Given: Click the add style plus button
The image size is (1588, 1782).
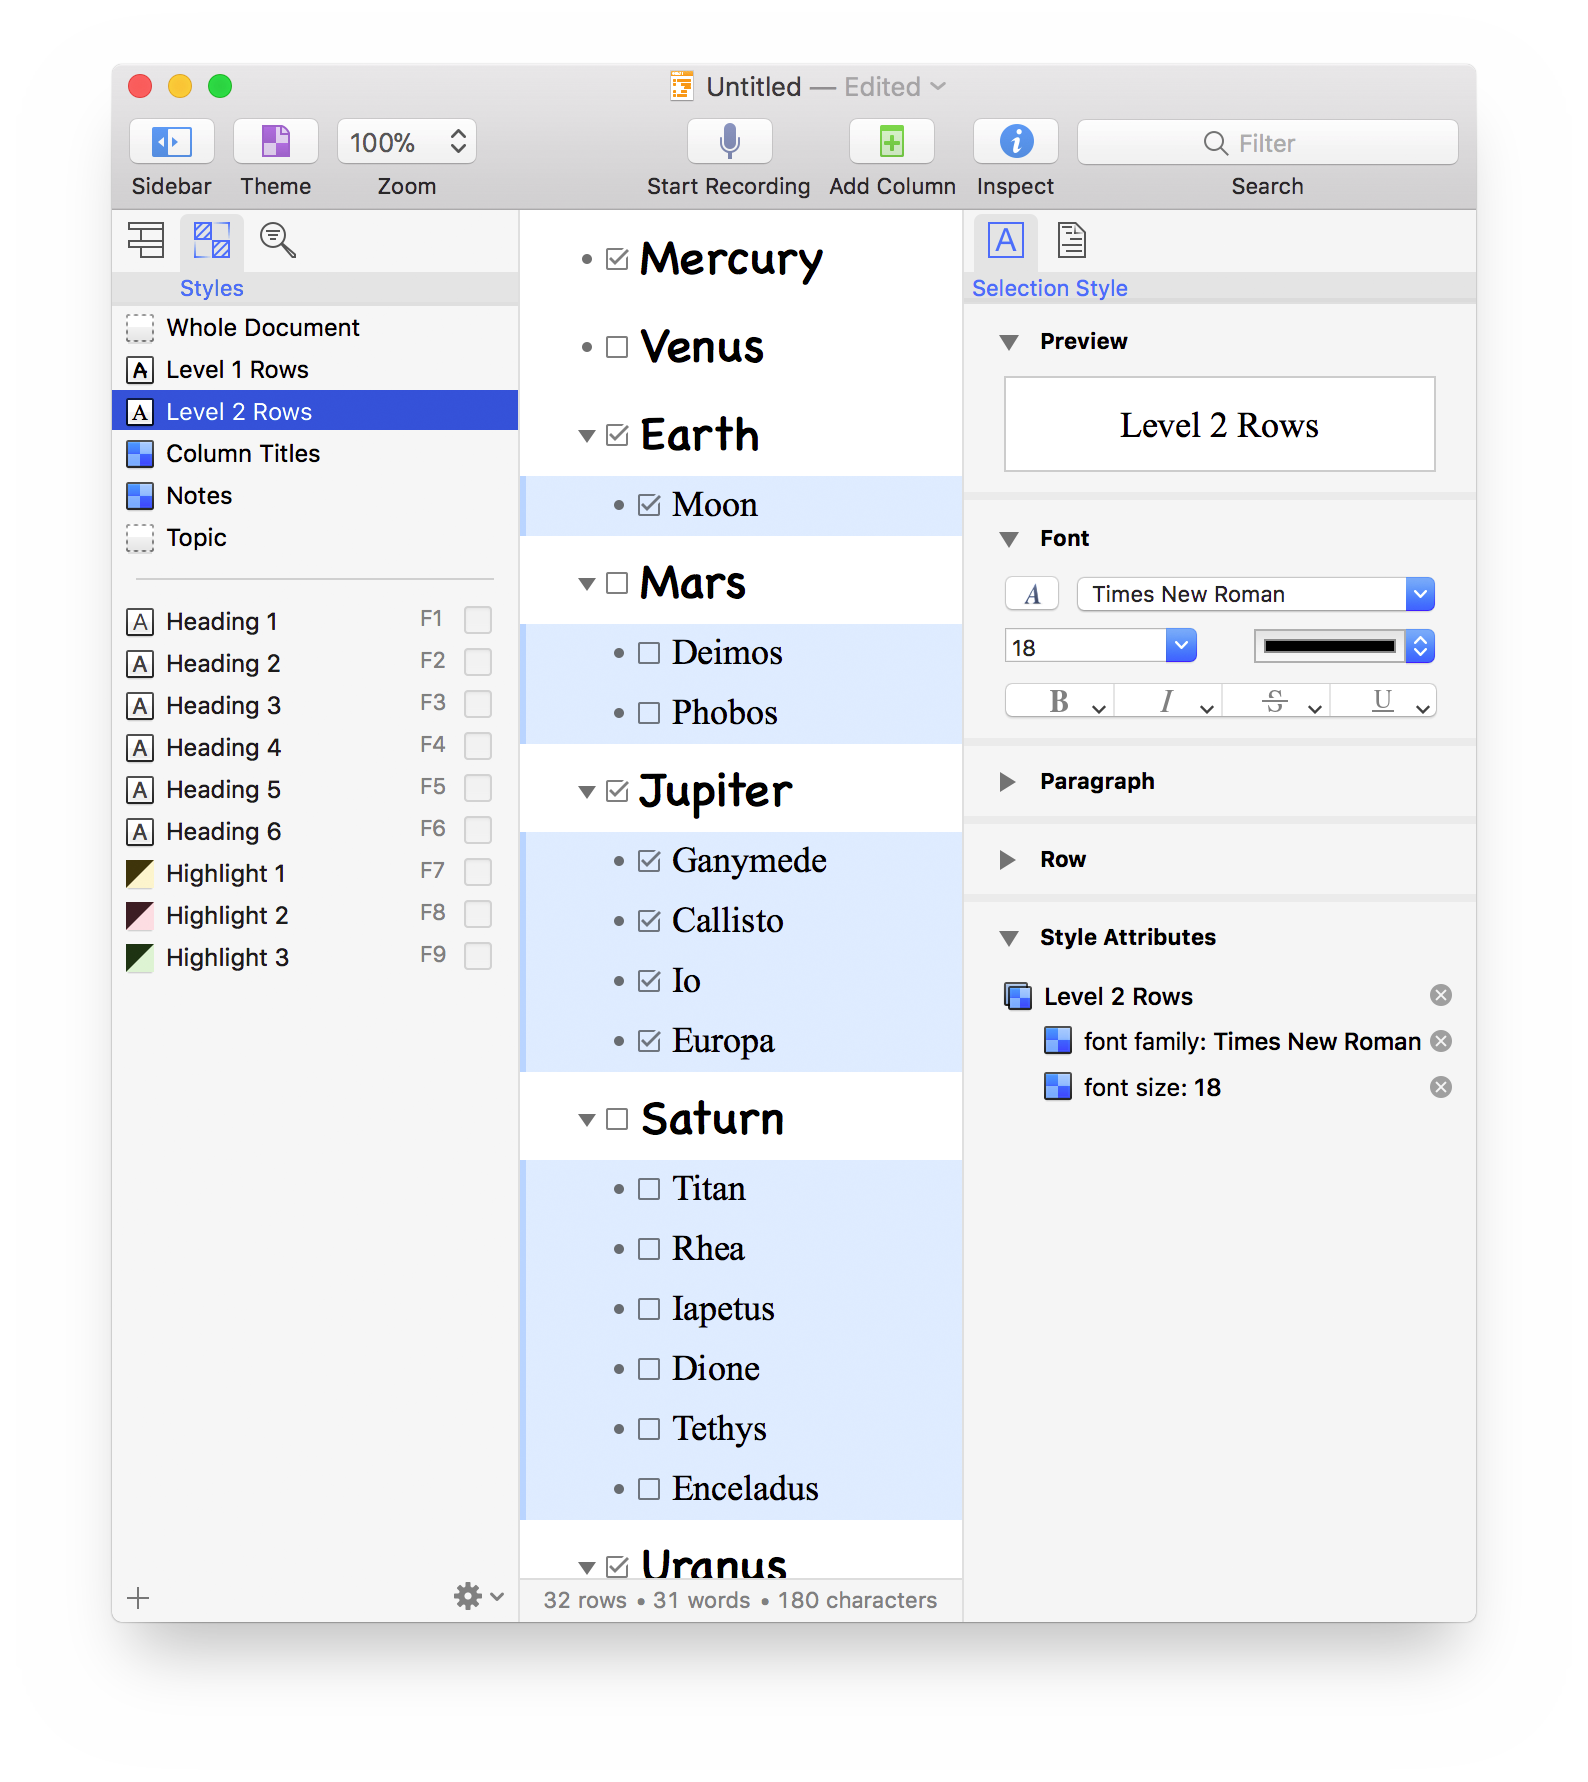Looking at the screenshot, I should [x=139, y=1598].
